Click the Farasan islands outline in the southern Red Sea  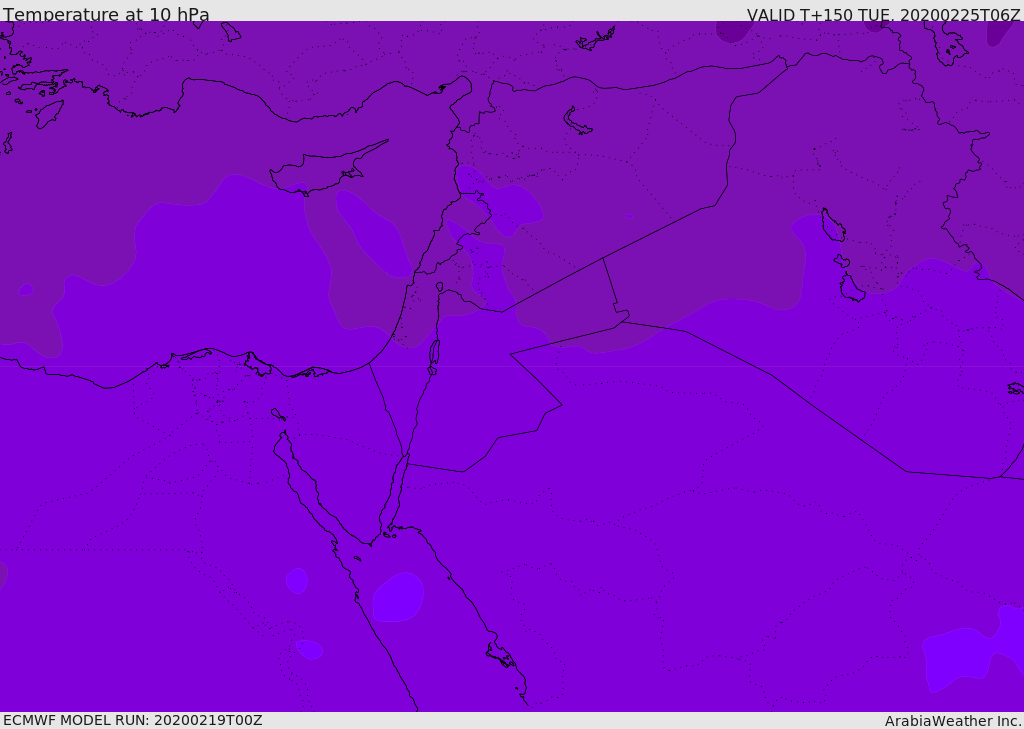point(500,655)
